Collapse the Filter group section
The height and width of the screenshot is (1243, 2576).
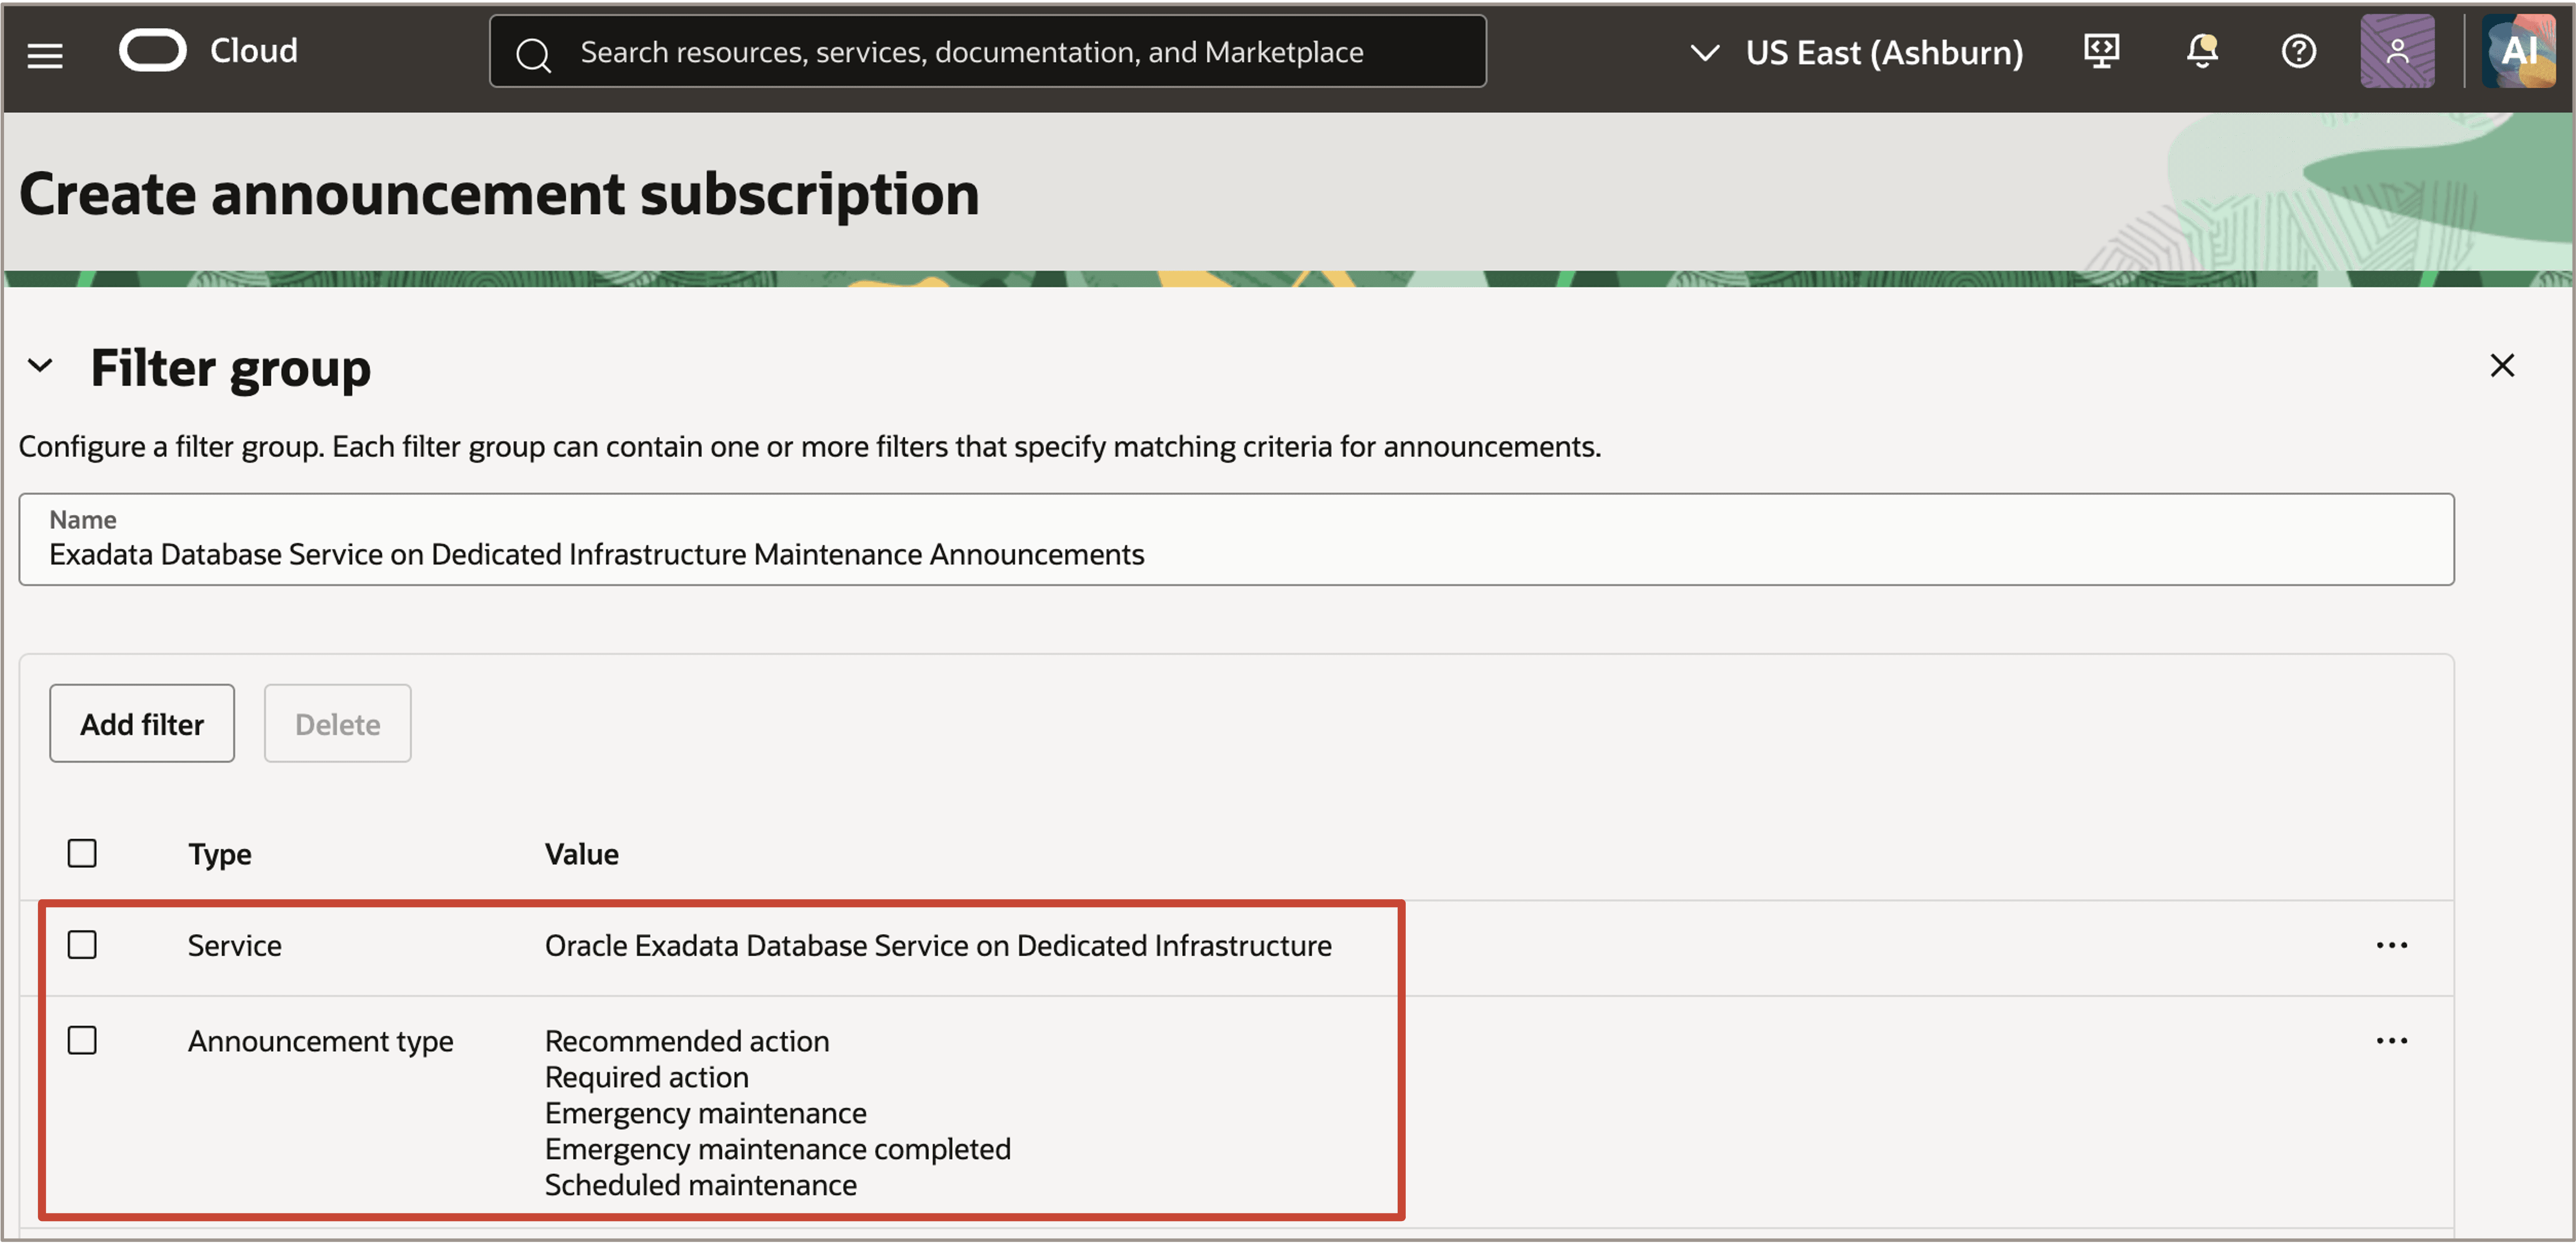pyautogui.click(x=40, y=366)
